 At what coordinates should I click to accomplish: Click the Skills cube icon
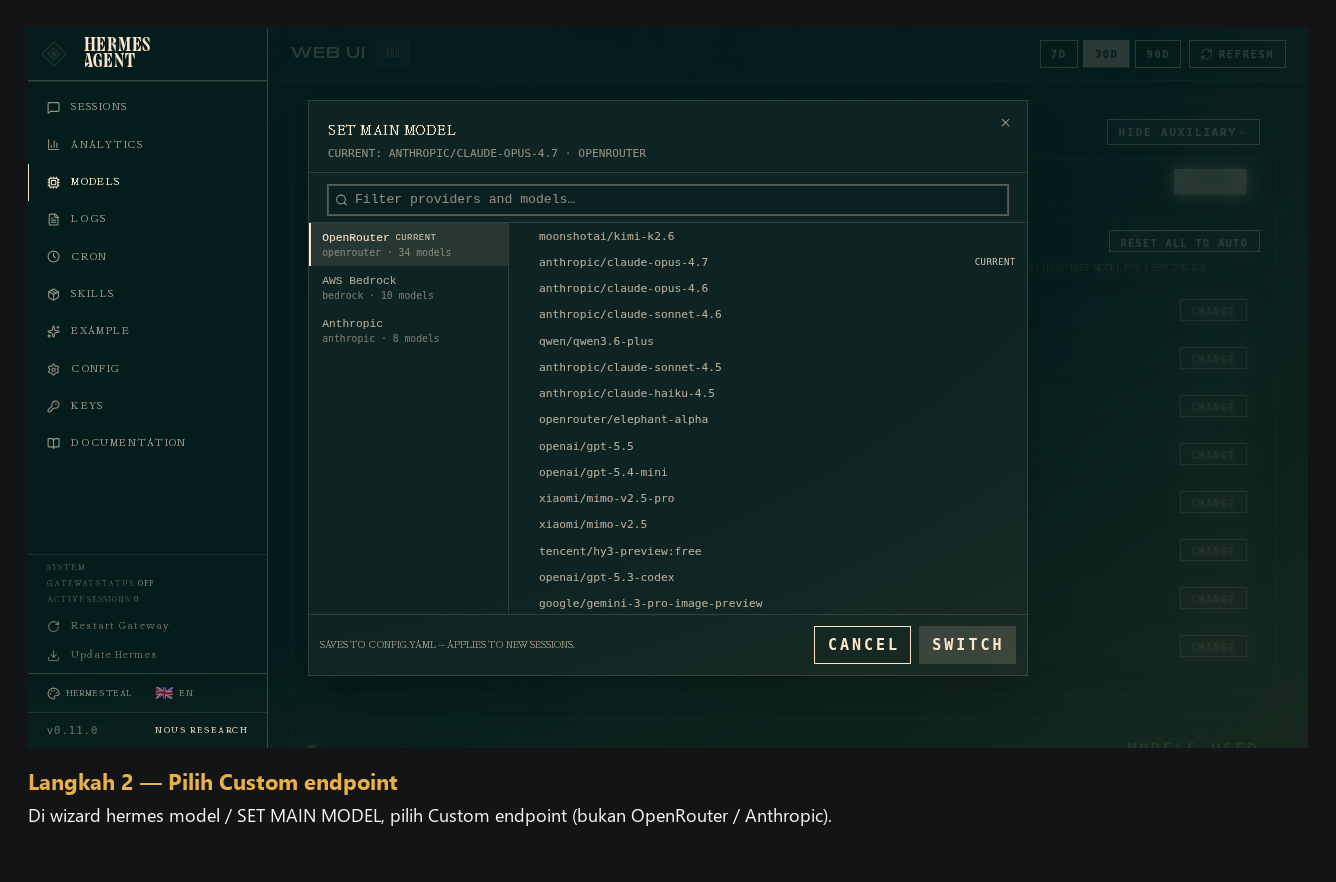(54, 294)
